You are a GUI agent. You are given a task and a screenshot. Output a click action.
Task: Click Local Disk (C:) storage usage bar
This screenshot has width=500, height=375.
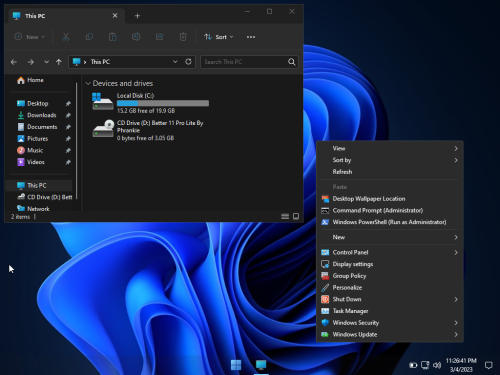(x=163, y=103)
